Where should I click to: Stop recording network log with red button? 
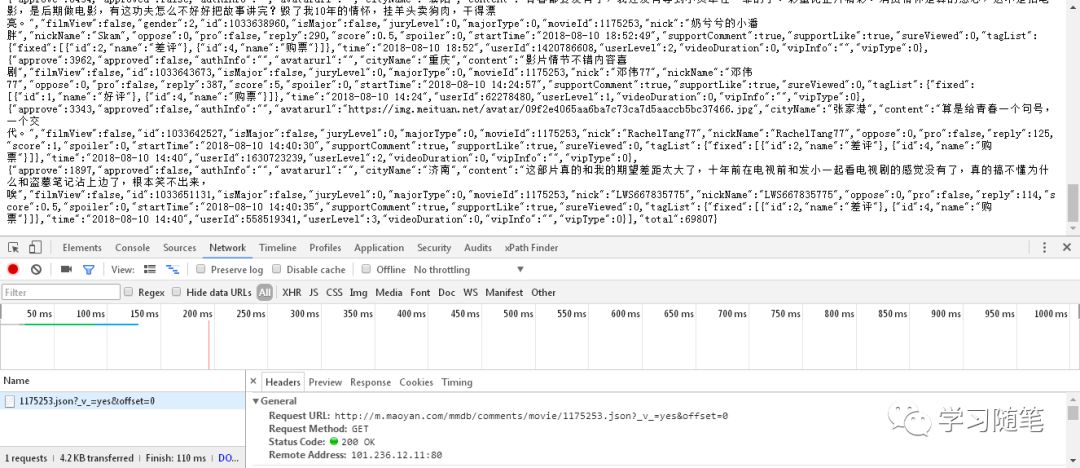tap(13, 269)
